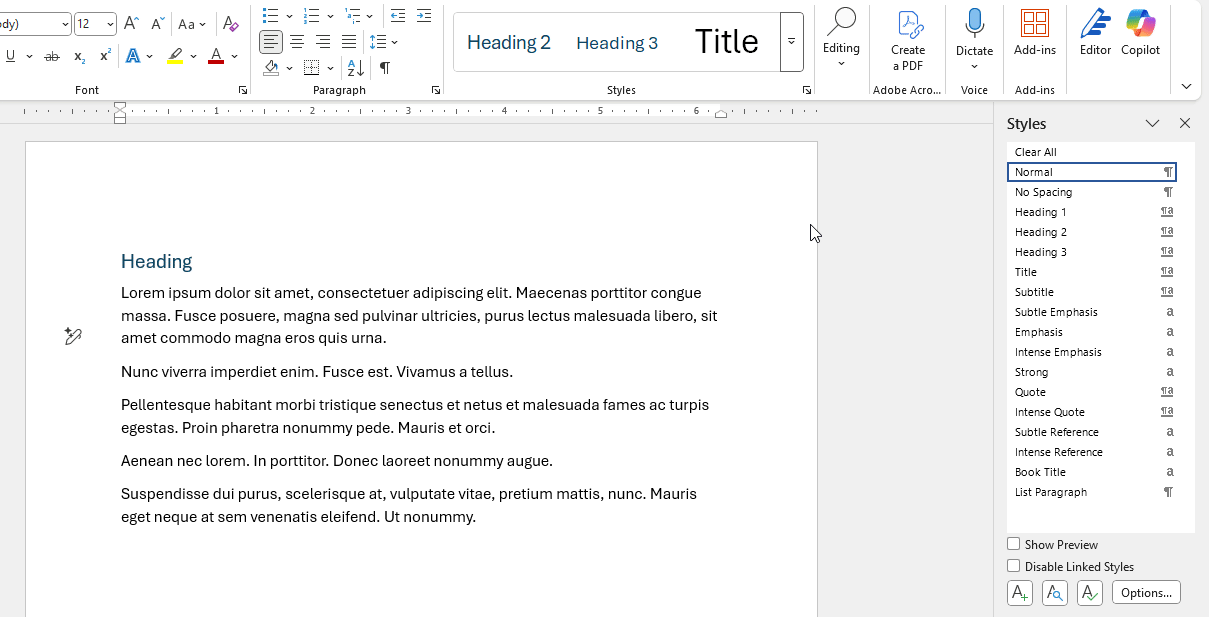1209x617 pixels.
Task: Open the line spacing dropdown arrow
Action: coord(395,42)
